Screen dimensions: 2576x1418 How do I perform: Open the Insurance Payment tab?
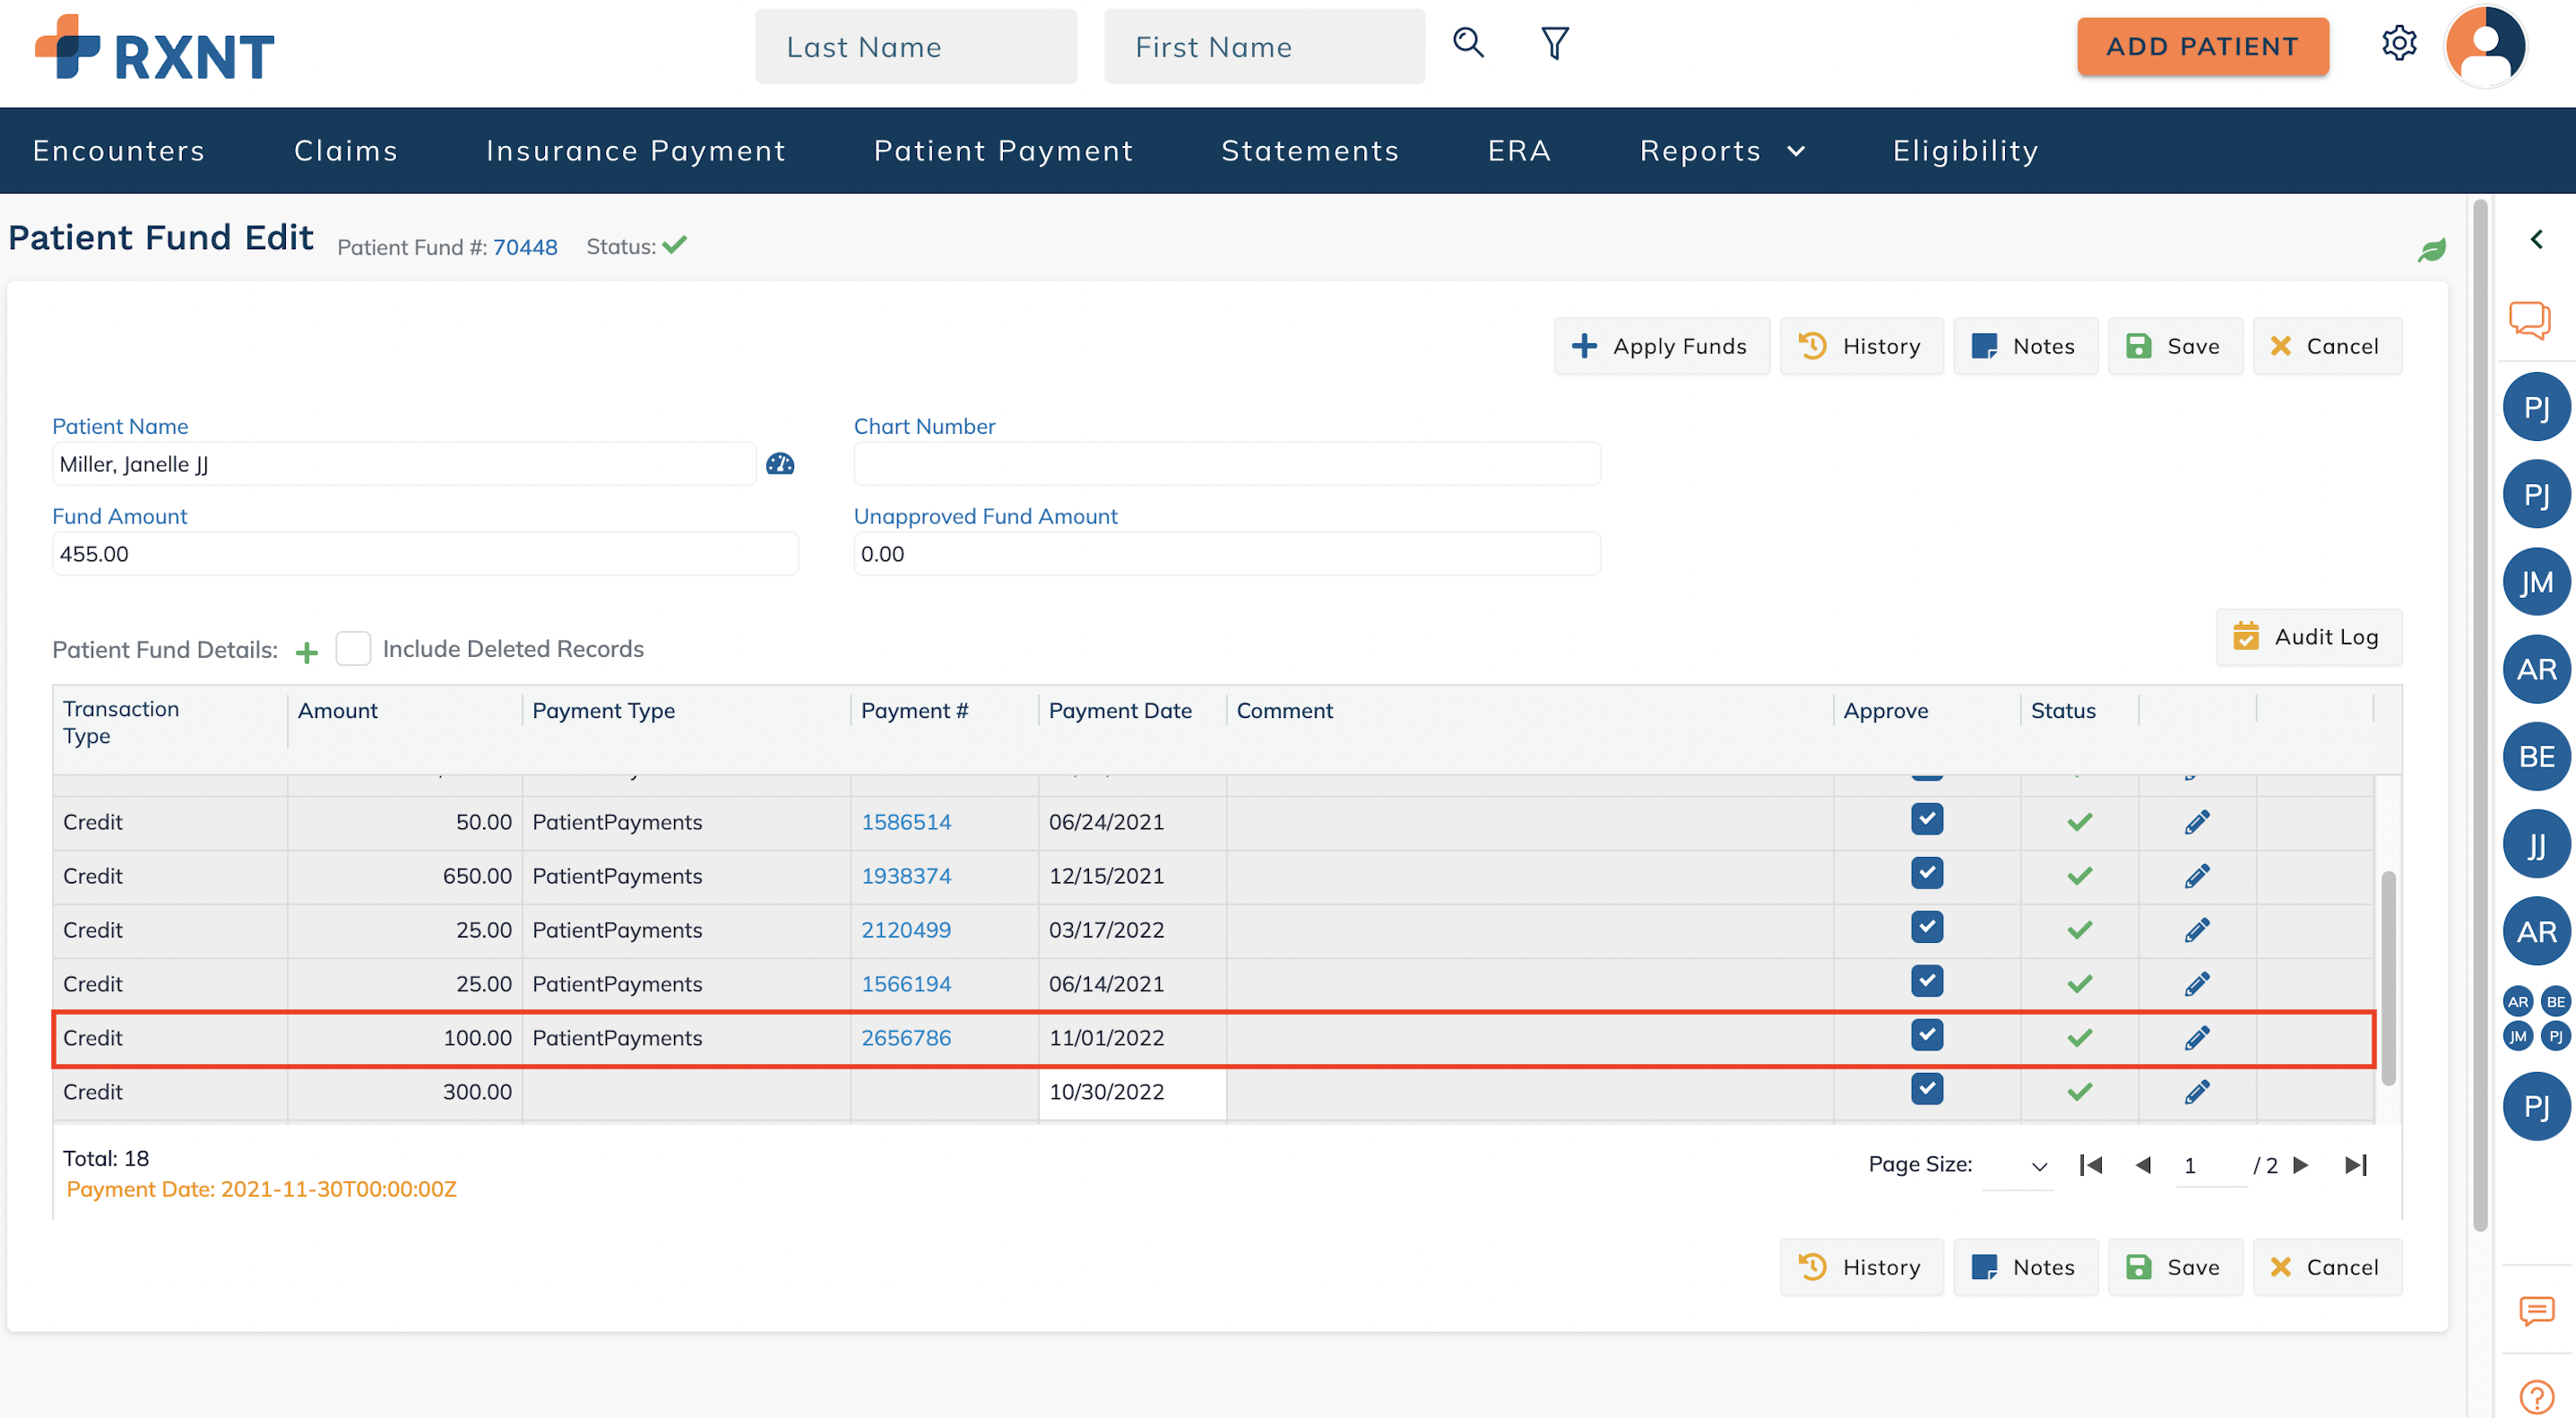pyautogui.click(x=635, y=151)
